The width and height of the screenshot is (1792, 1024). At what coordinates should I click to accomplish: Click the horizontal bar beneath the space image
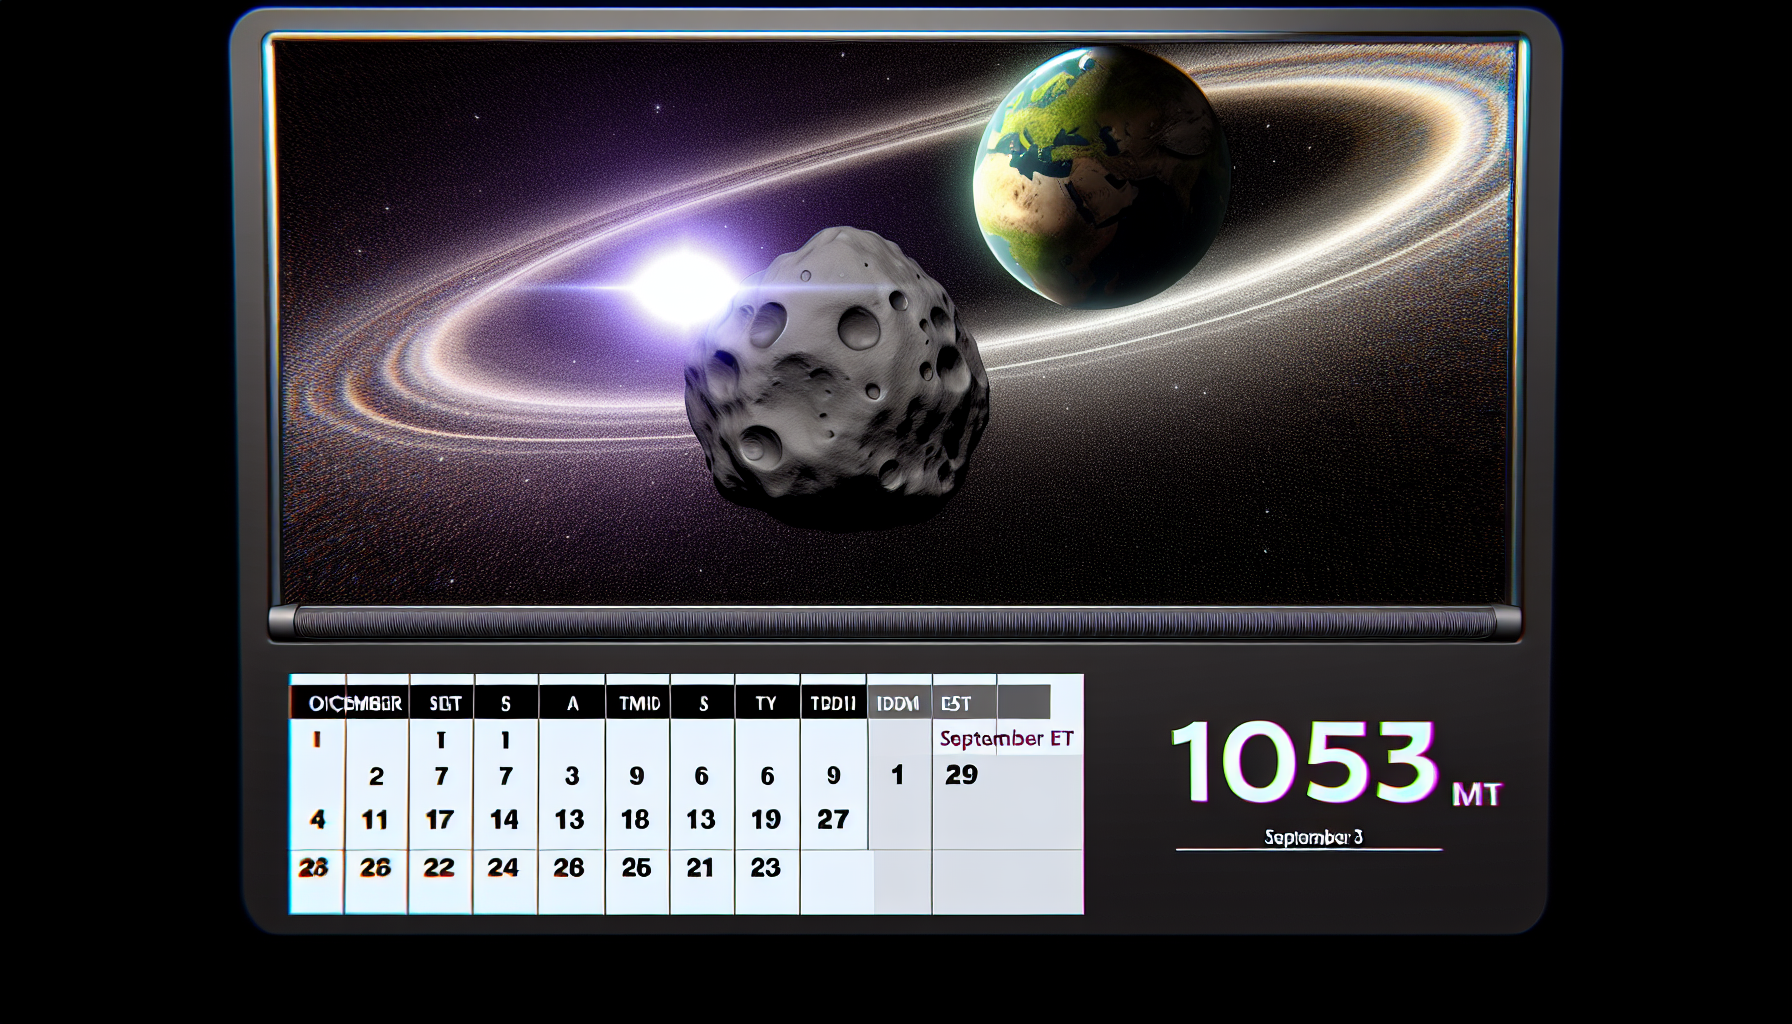coord(895,623)
